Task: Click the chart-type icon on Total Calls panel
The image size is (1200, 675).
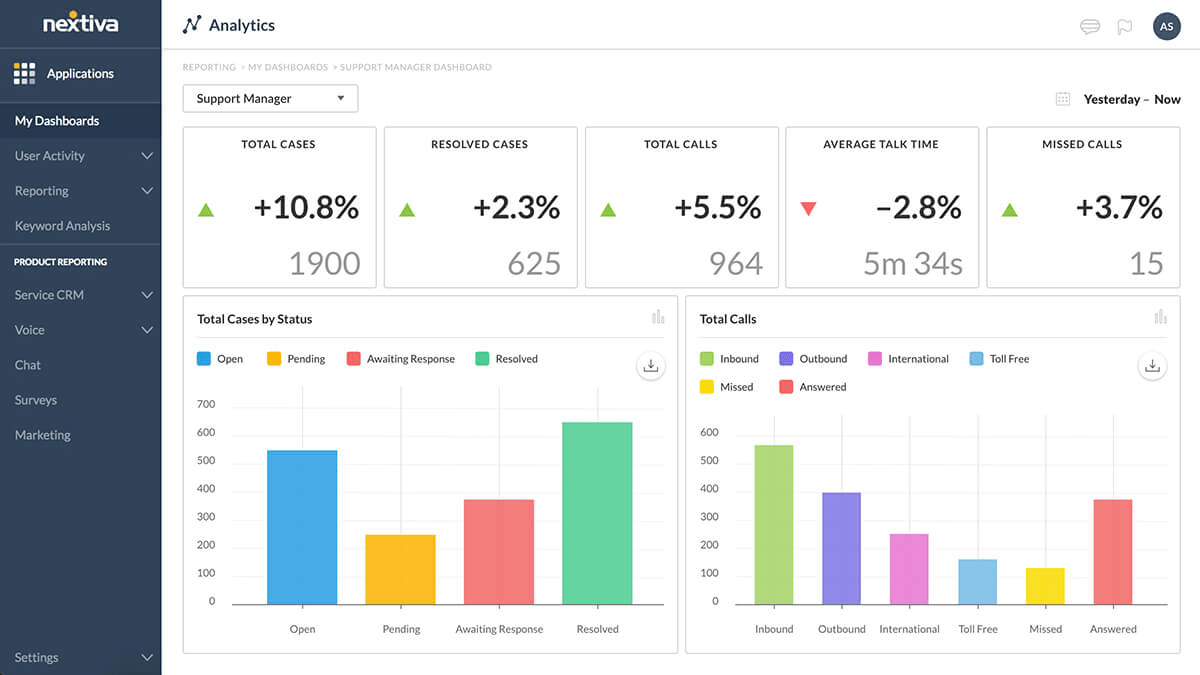Action: [1160, 317]
